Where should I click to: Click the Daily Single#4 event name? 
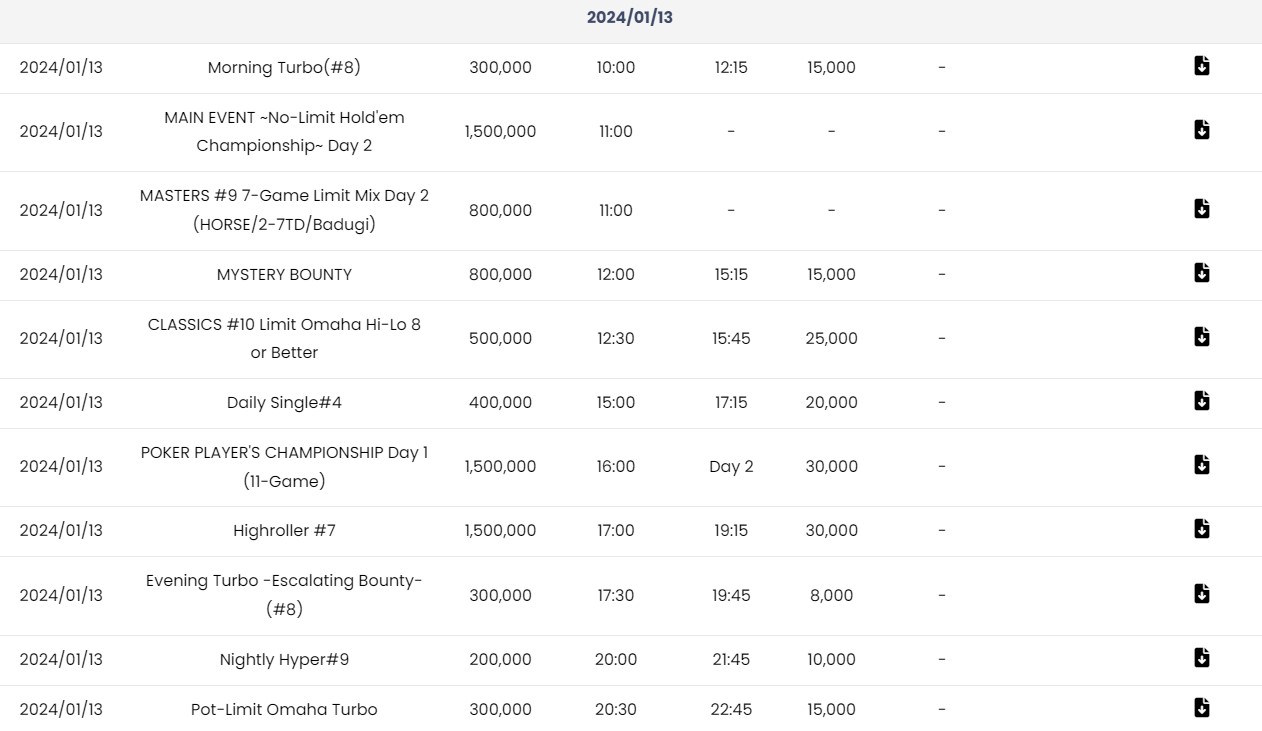[284, 402]
